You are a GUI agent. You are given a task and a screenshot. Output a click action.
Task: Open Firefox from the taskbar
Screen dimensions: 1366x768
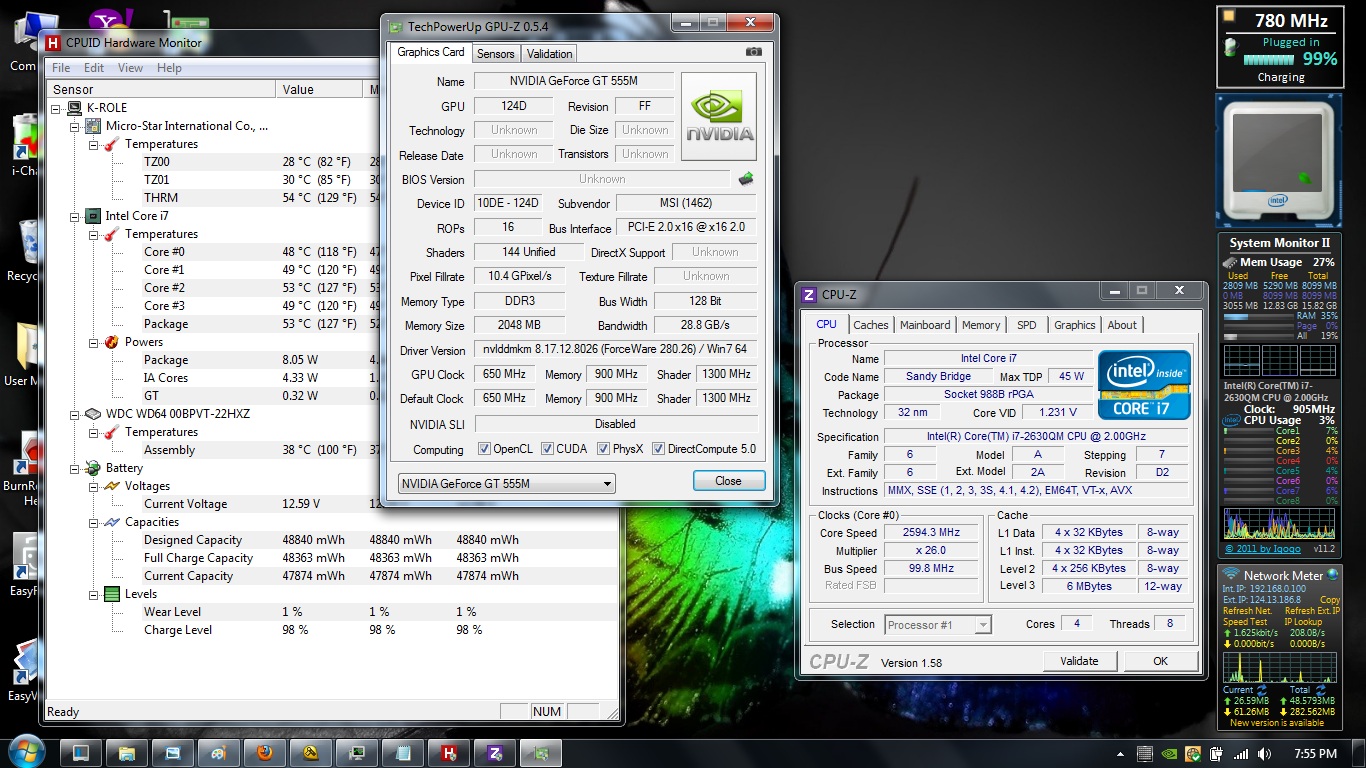point(265,753)
